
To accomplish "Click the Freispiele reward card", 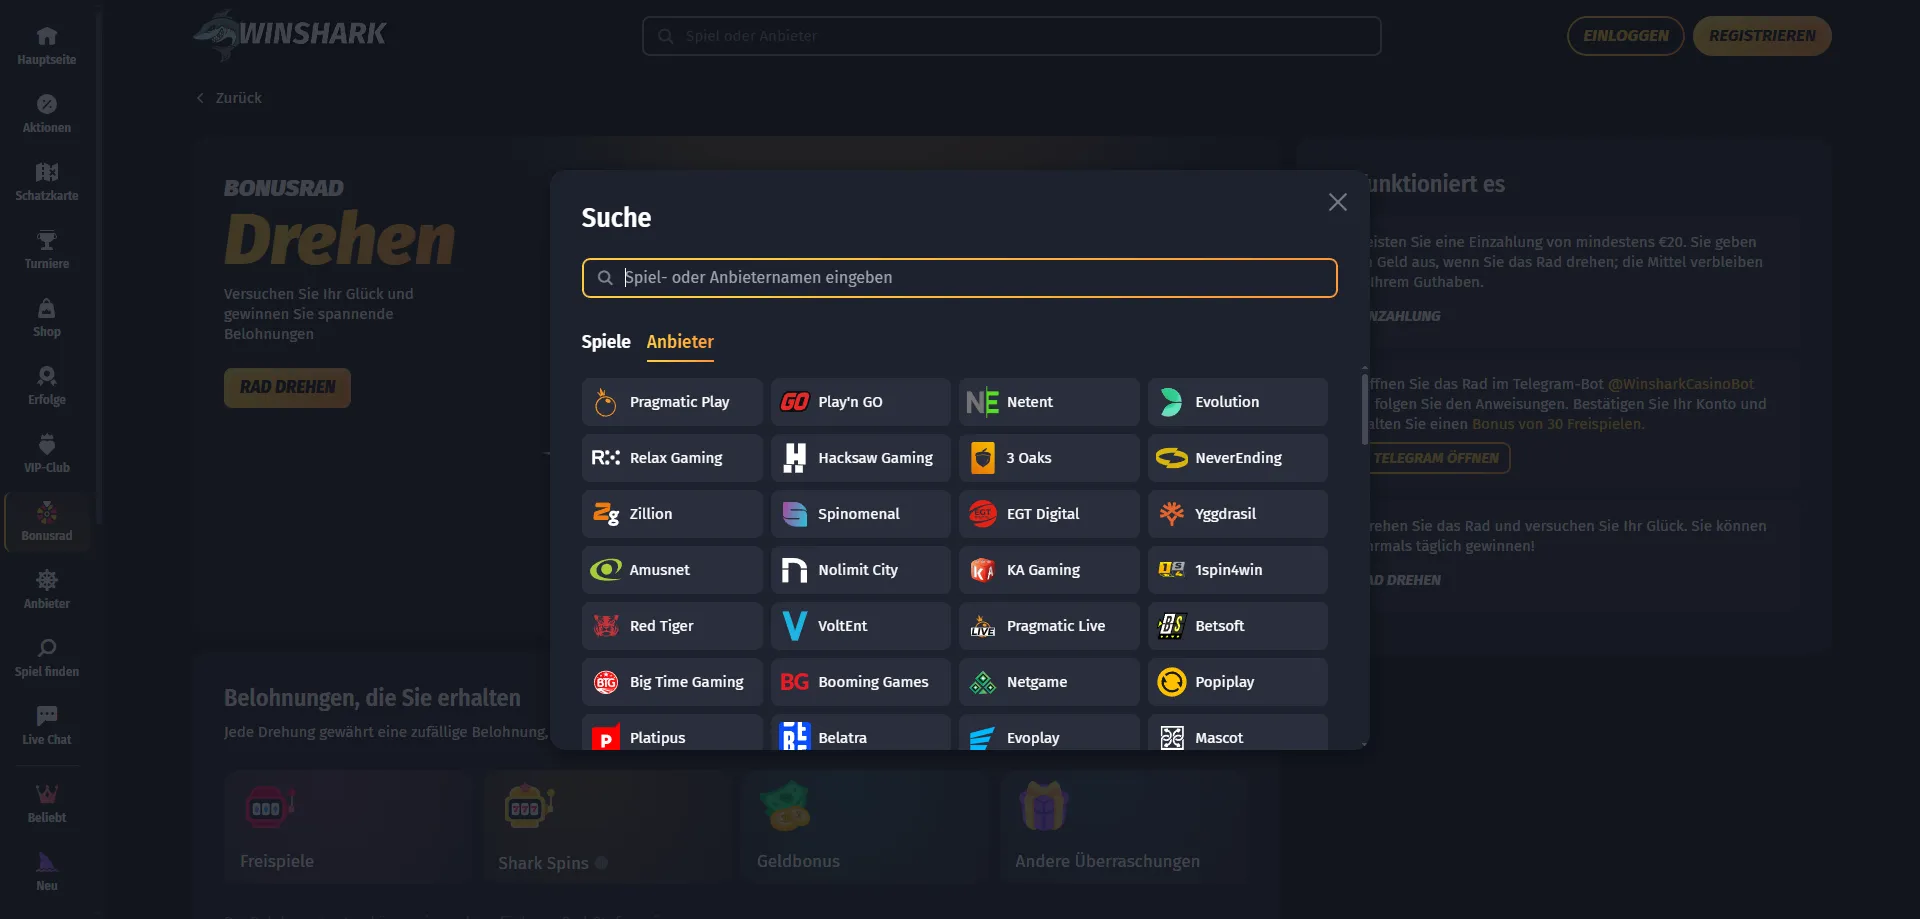I will (348, 826).
